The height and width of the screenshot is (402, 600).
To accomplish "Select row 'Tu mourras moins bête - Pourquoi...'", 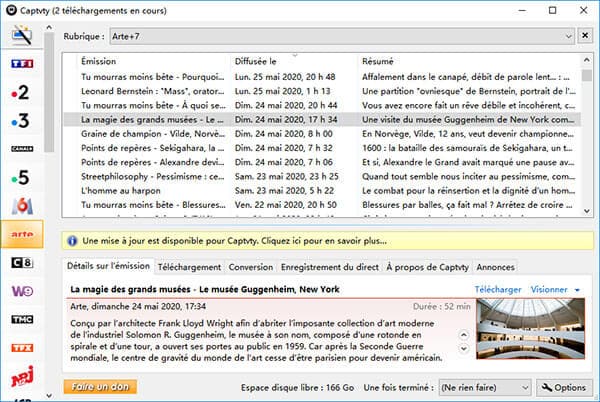I will [x=321, y=77].
